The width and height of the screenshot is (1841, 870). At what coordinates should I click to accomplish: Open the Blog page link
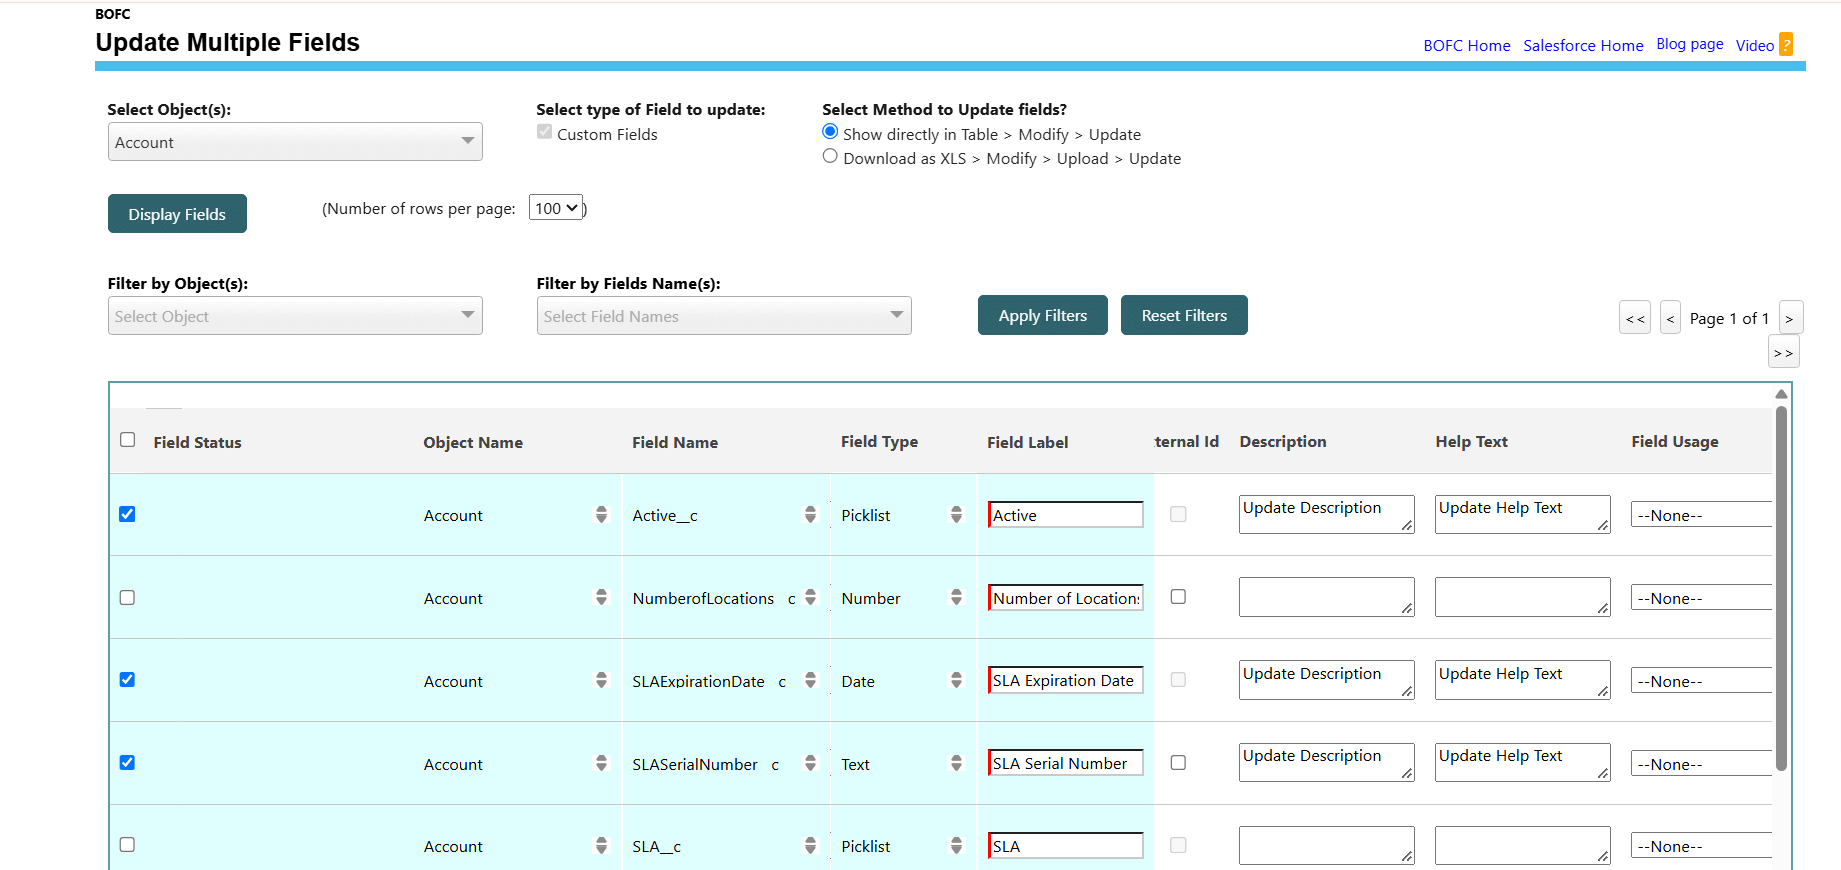tap(1690, 44)
